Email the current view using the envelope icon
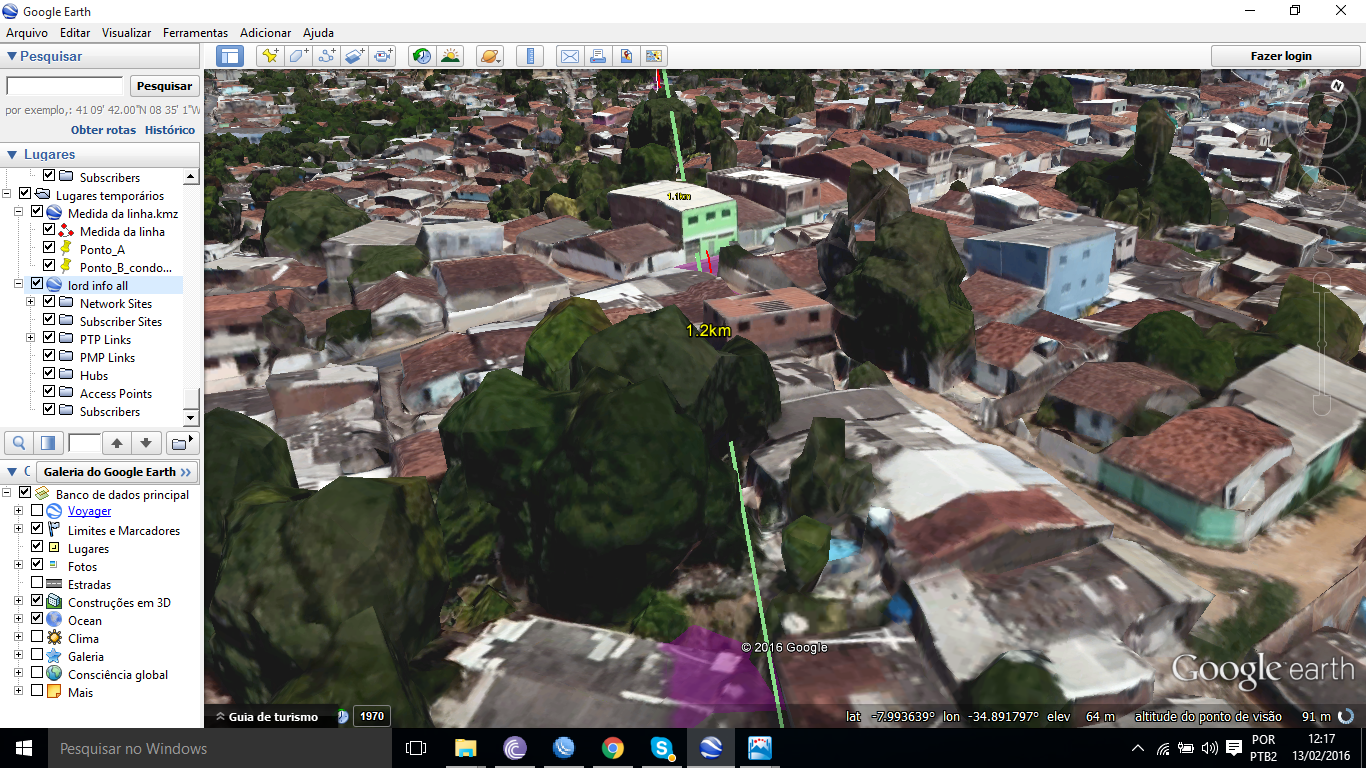This screenshot has height=768, width=1366. (570, 56)
